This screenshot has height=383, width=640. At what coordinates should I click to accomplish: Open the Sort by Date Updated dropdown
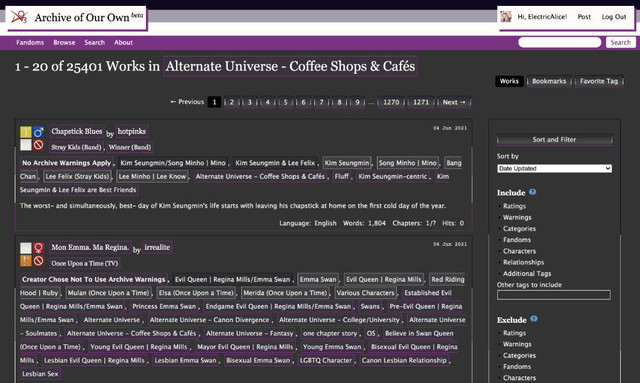(554, 168)
